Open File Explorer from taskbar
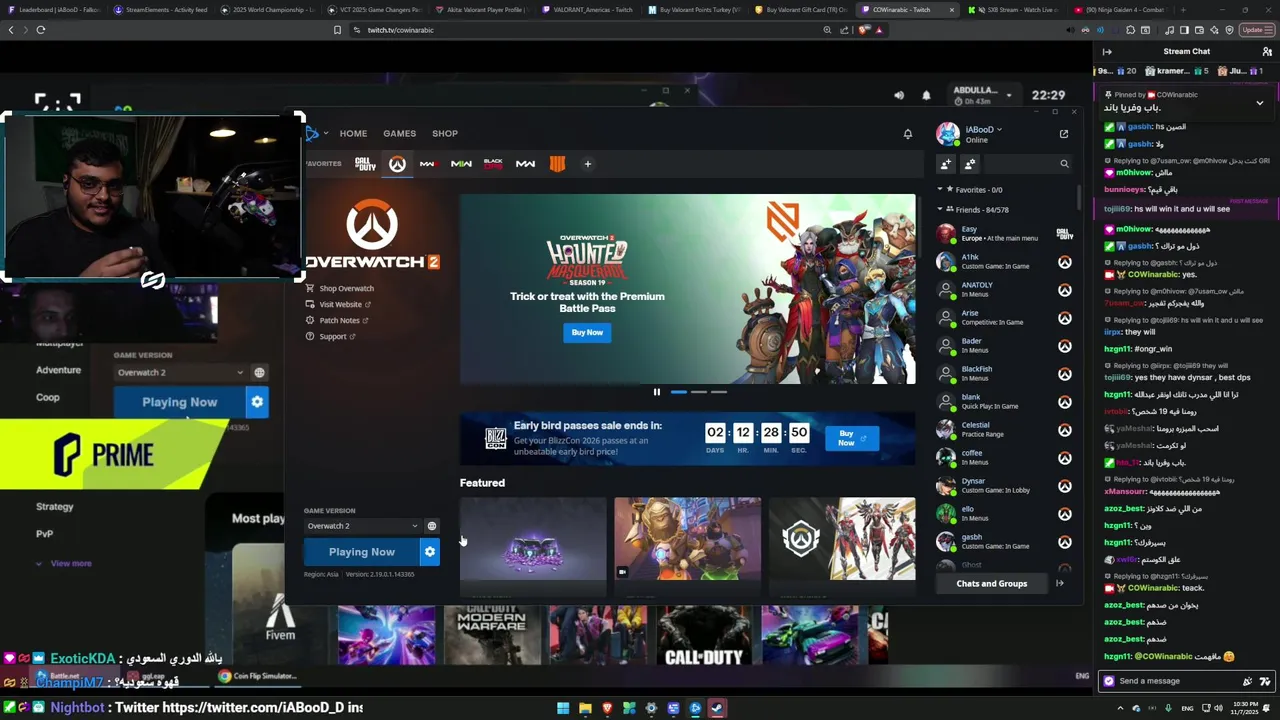The height and width of the screenshot is (720, 1280). tap(585, 709)
